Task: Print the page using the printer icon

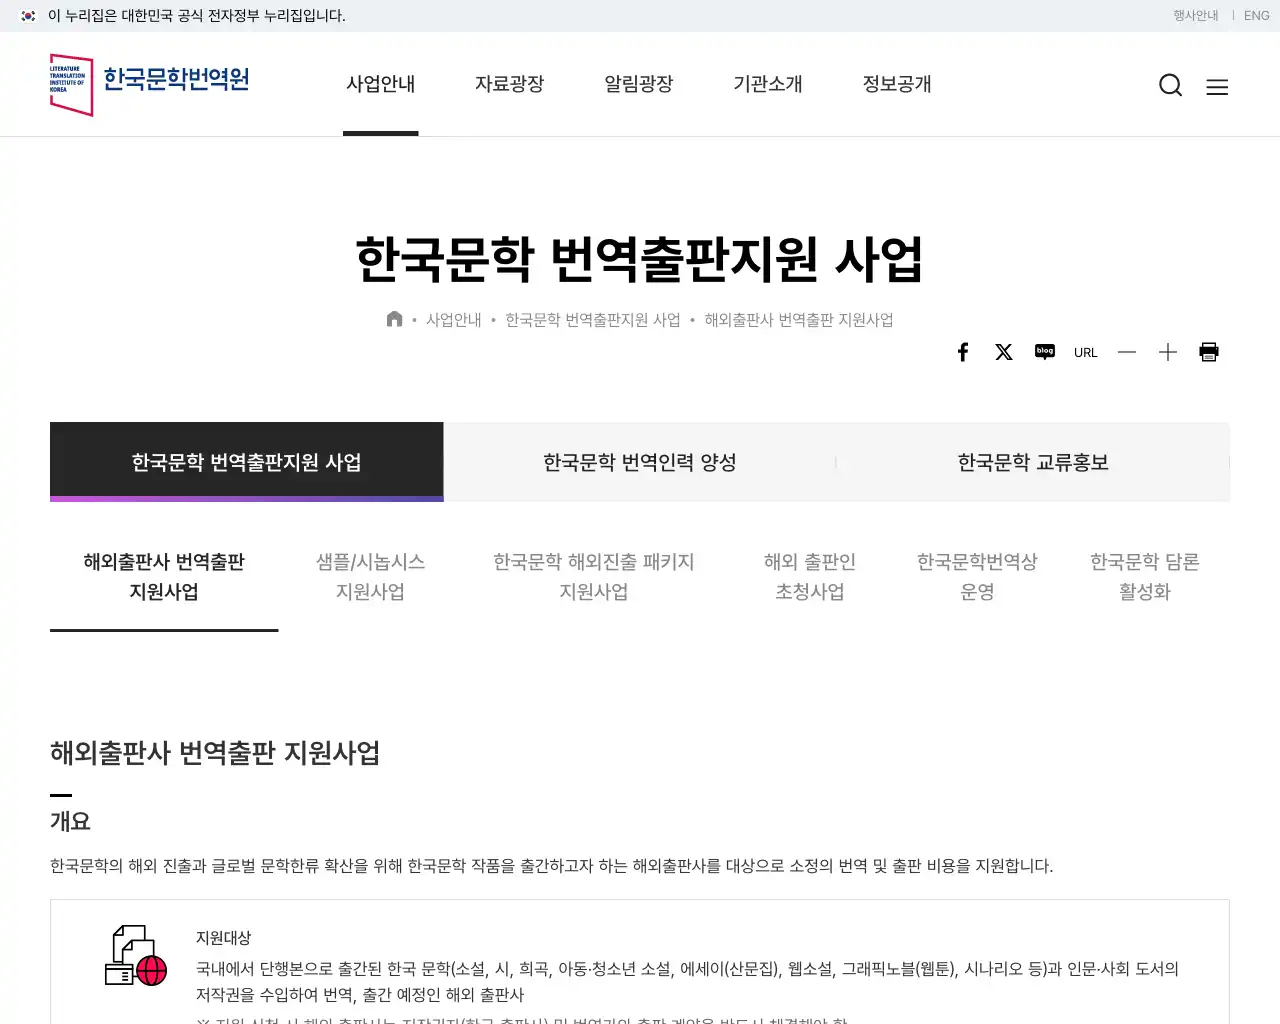Action: (x=1209, y=351)
